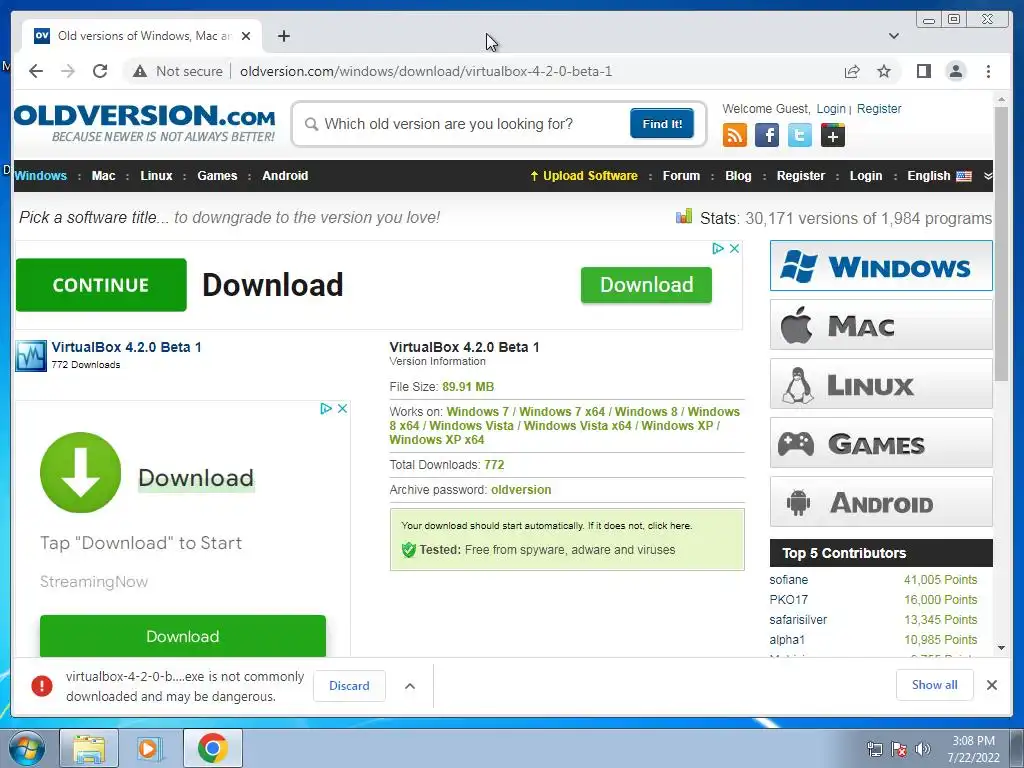Click the page vertical scrollbar thumb

pyautogui.click(x=1001, y=244)
